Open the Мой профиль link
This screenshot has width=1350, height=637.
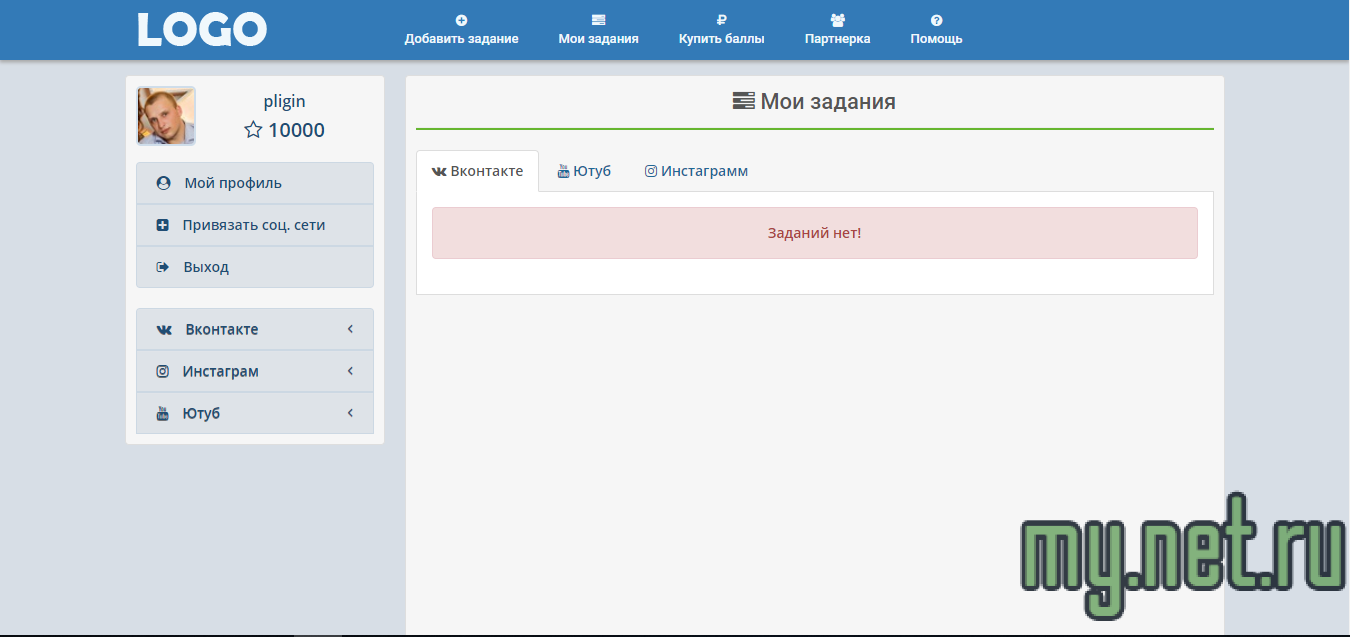(233, 183)
